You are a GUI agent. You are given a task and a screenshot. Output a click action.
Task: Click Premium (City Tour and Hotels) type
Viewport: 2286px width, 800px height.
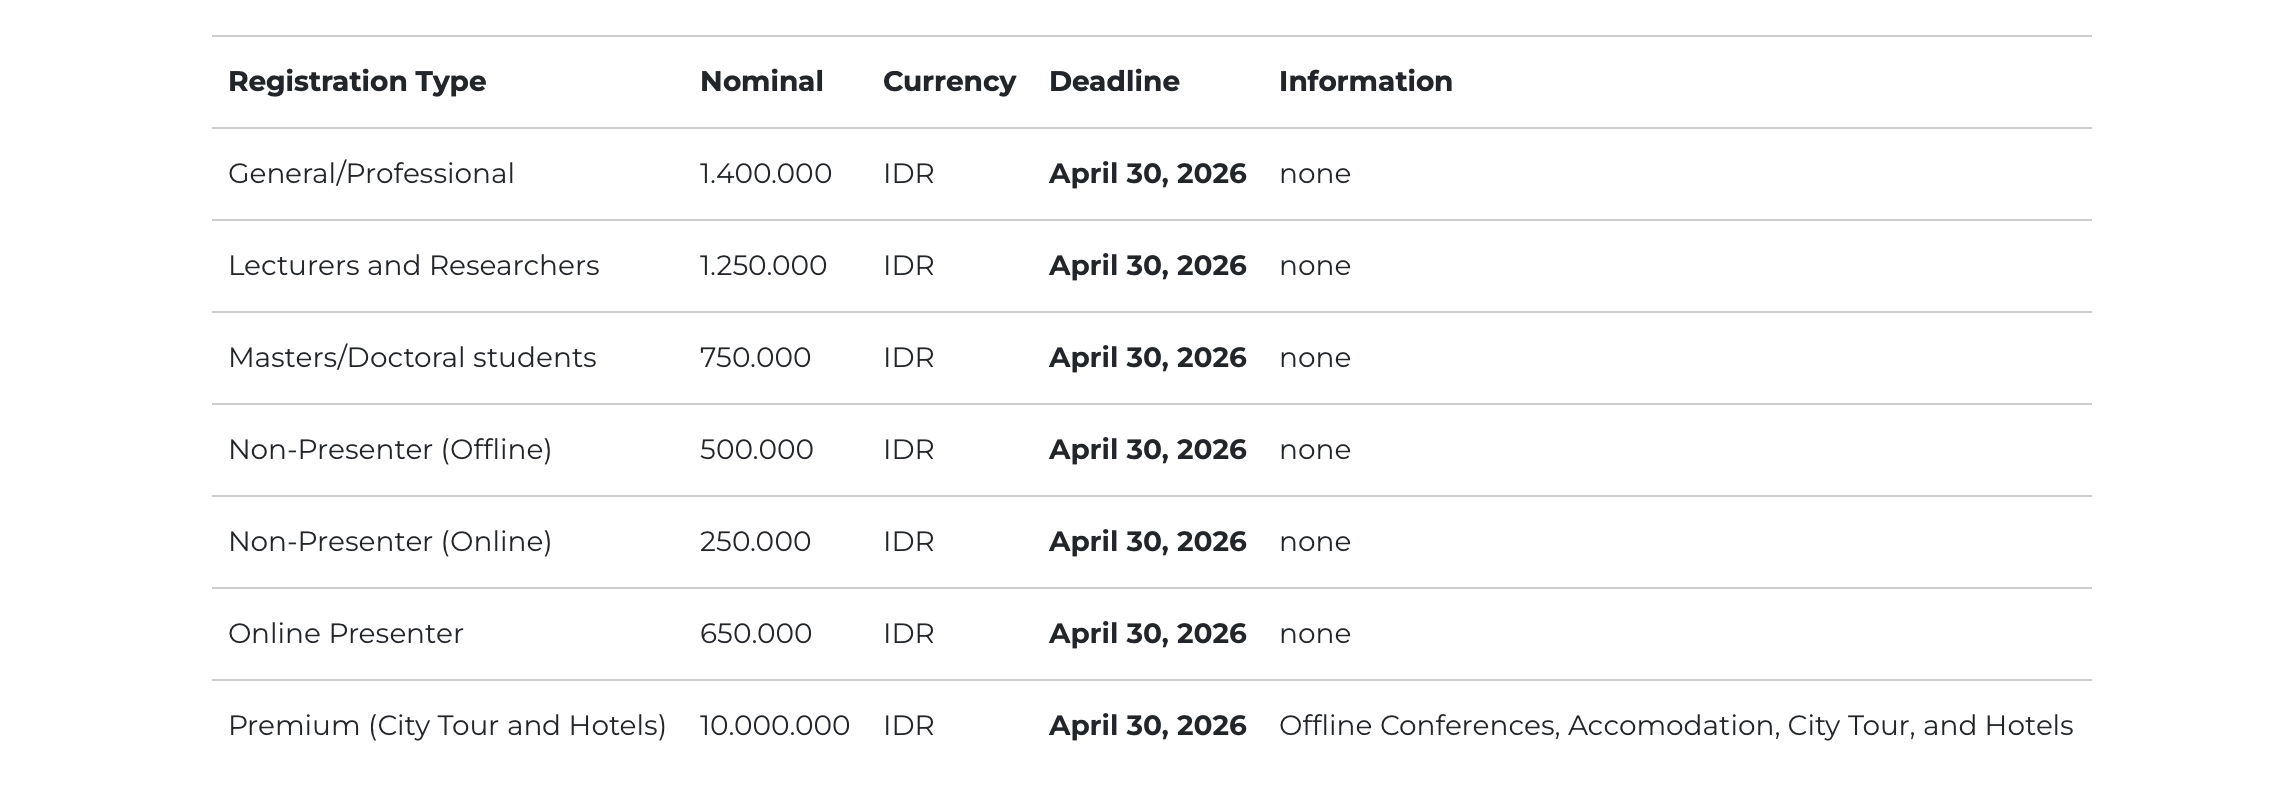tap(447, 726)
